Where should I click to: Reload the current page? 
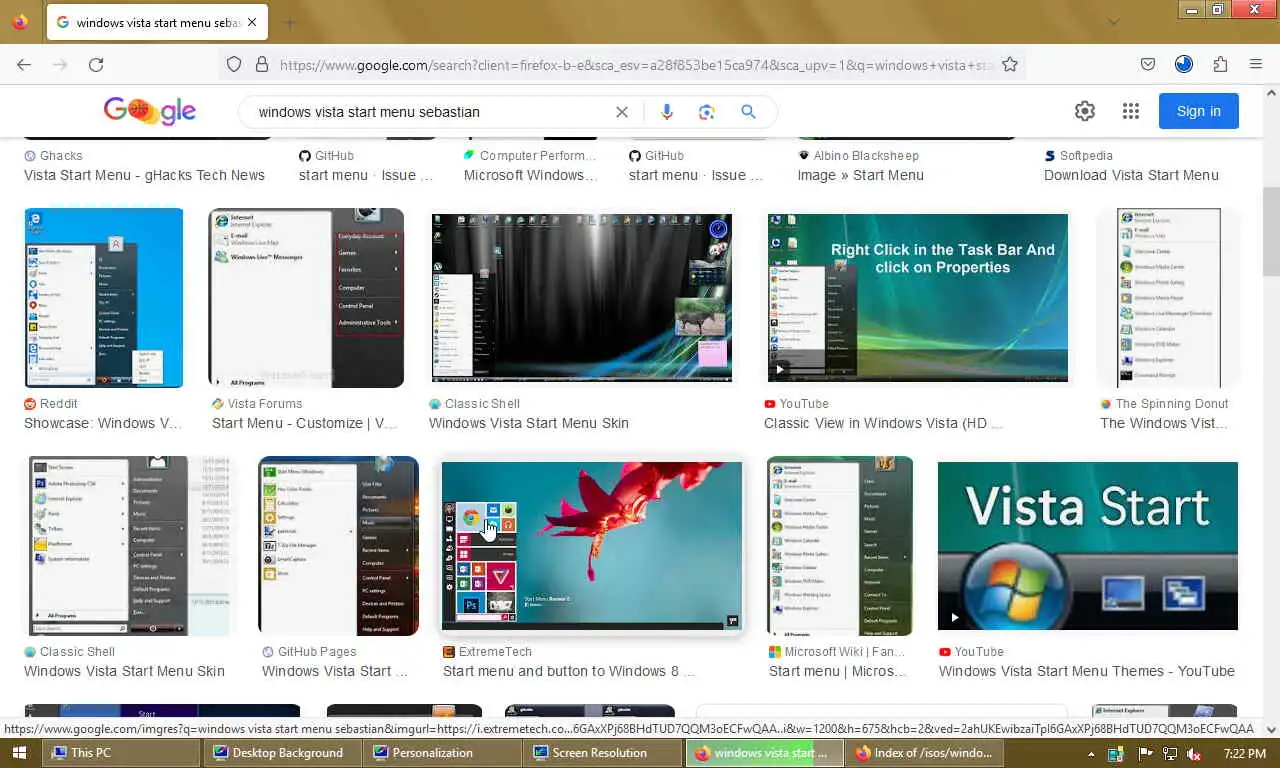96,65
